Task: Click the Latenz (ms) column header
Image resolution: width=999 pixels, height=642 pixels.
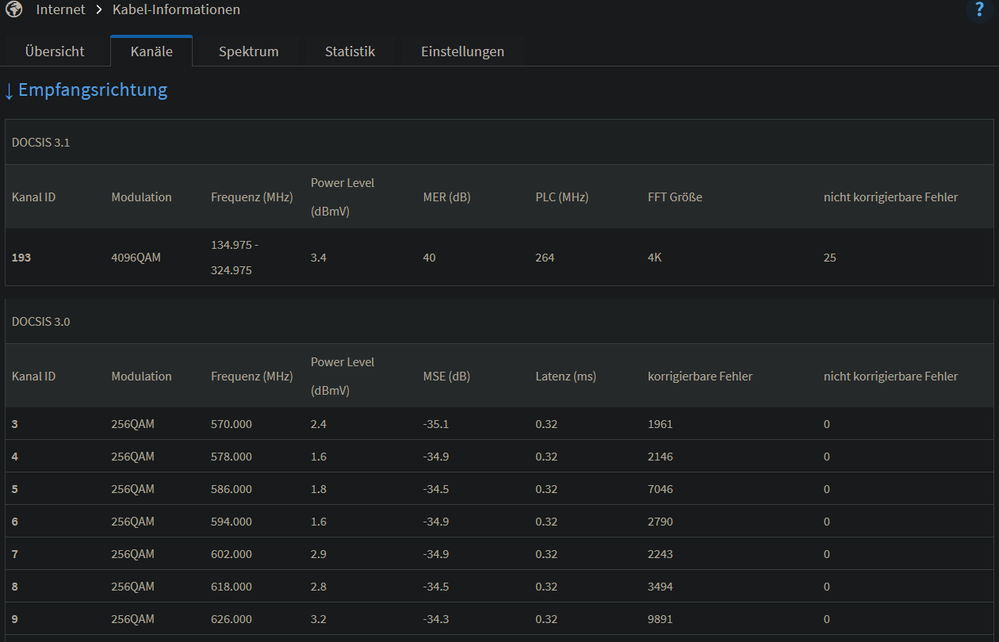Action: pos(566,376)
